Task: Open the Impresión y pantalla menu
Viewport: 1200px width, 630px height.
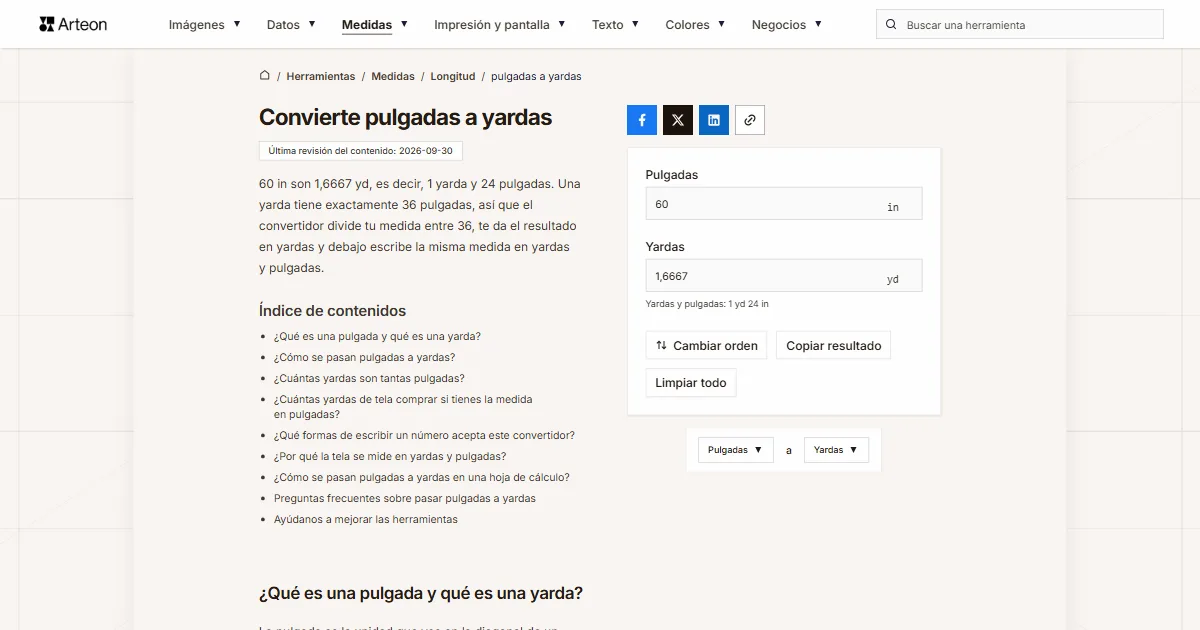Action: [x=500, y=24]
